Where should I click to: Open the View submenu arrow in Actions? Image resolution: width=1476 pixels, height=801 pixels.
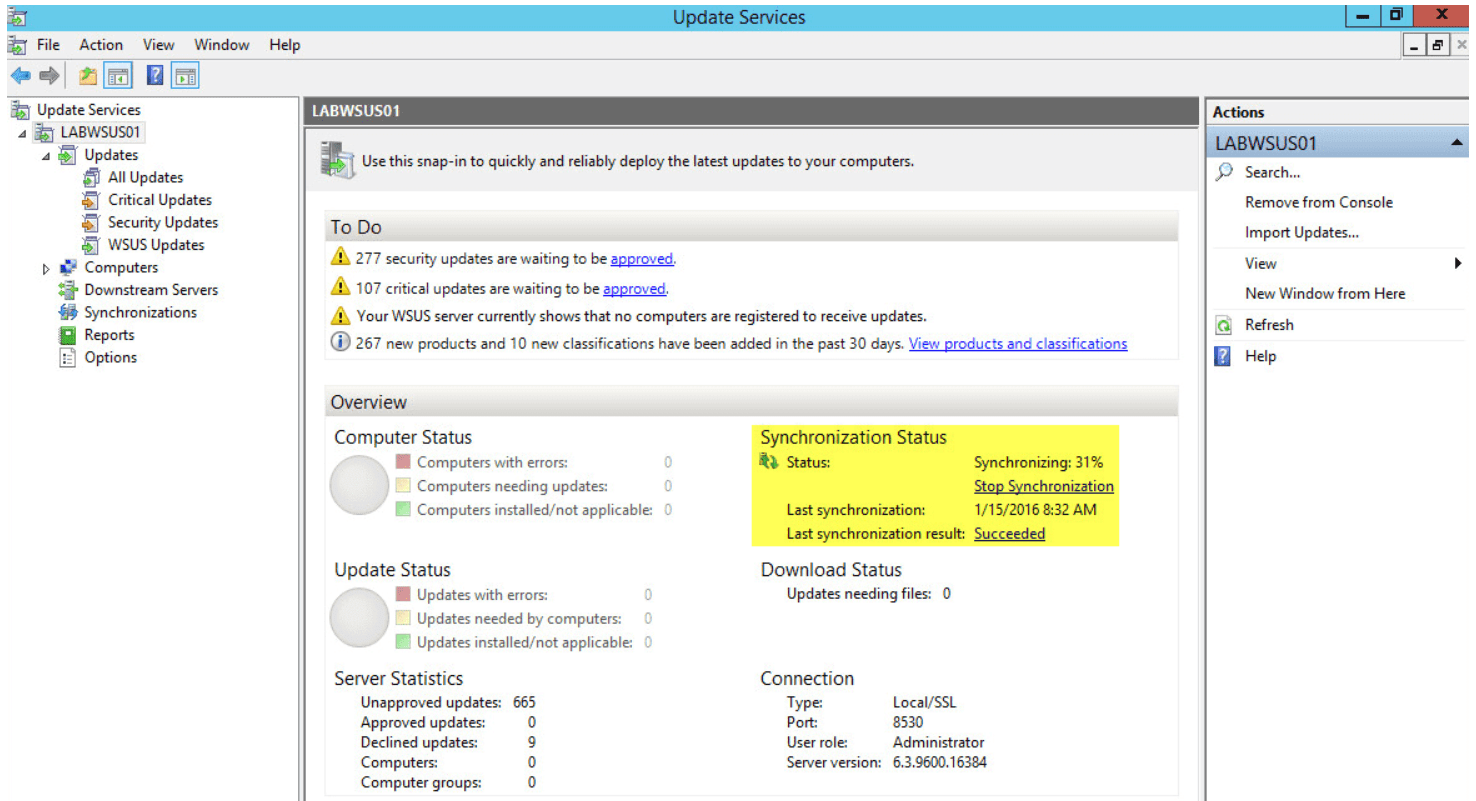[1458, 264]
